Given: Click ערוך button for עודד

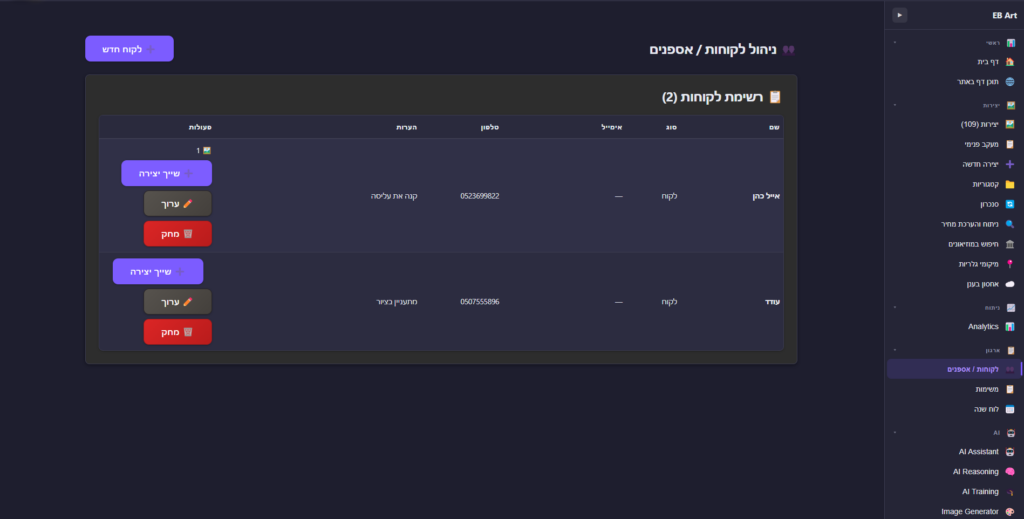Looking at the screenshot, I should 177,301.
